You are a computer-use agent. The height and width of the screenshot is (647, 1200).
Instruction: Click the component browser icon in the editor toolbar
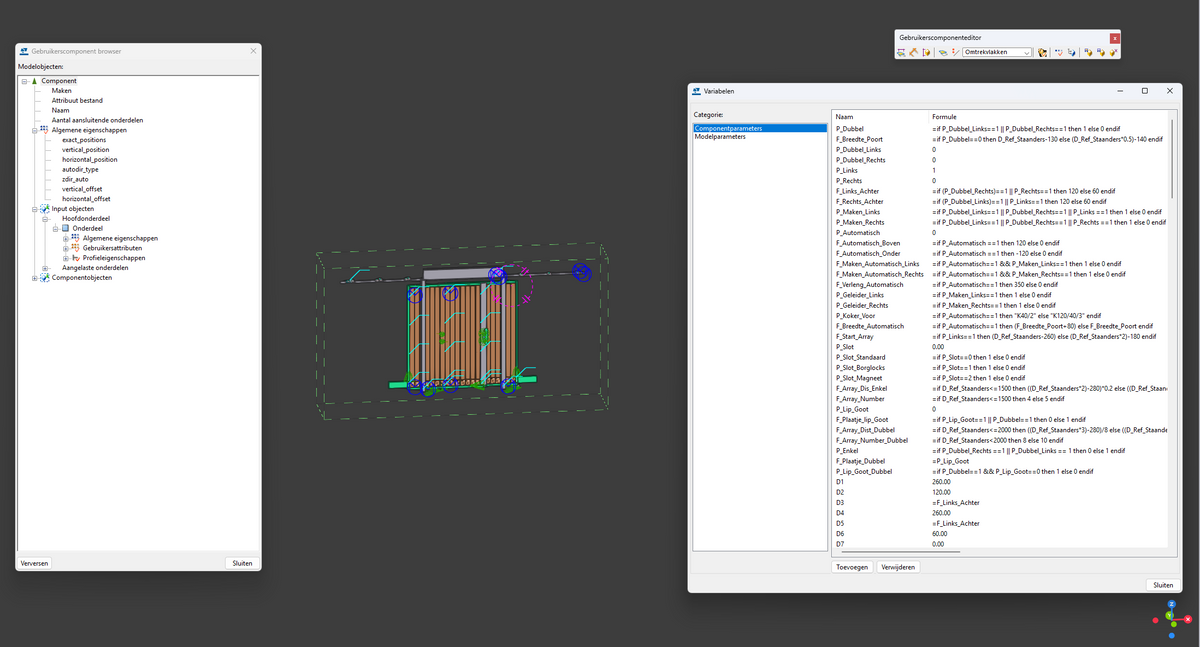(x=1071, y=52)
